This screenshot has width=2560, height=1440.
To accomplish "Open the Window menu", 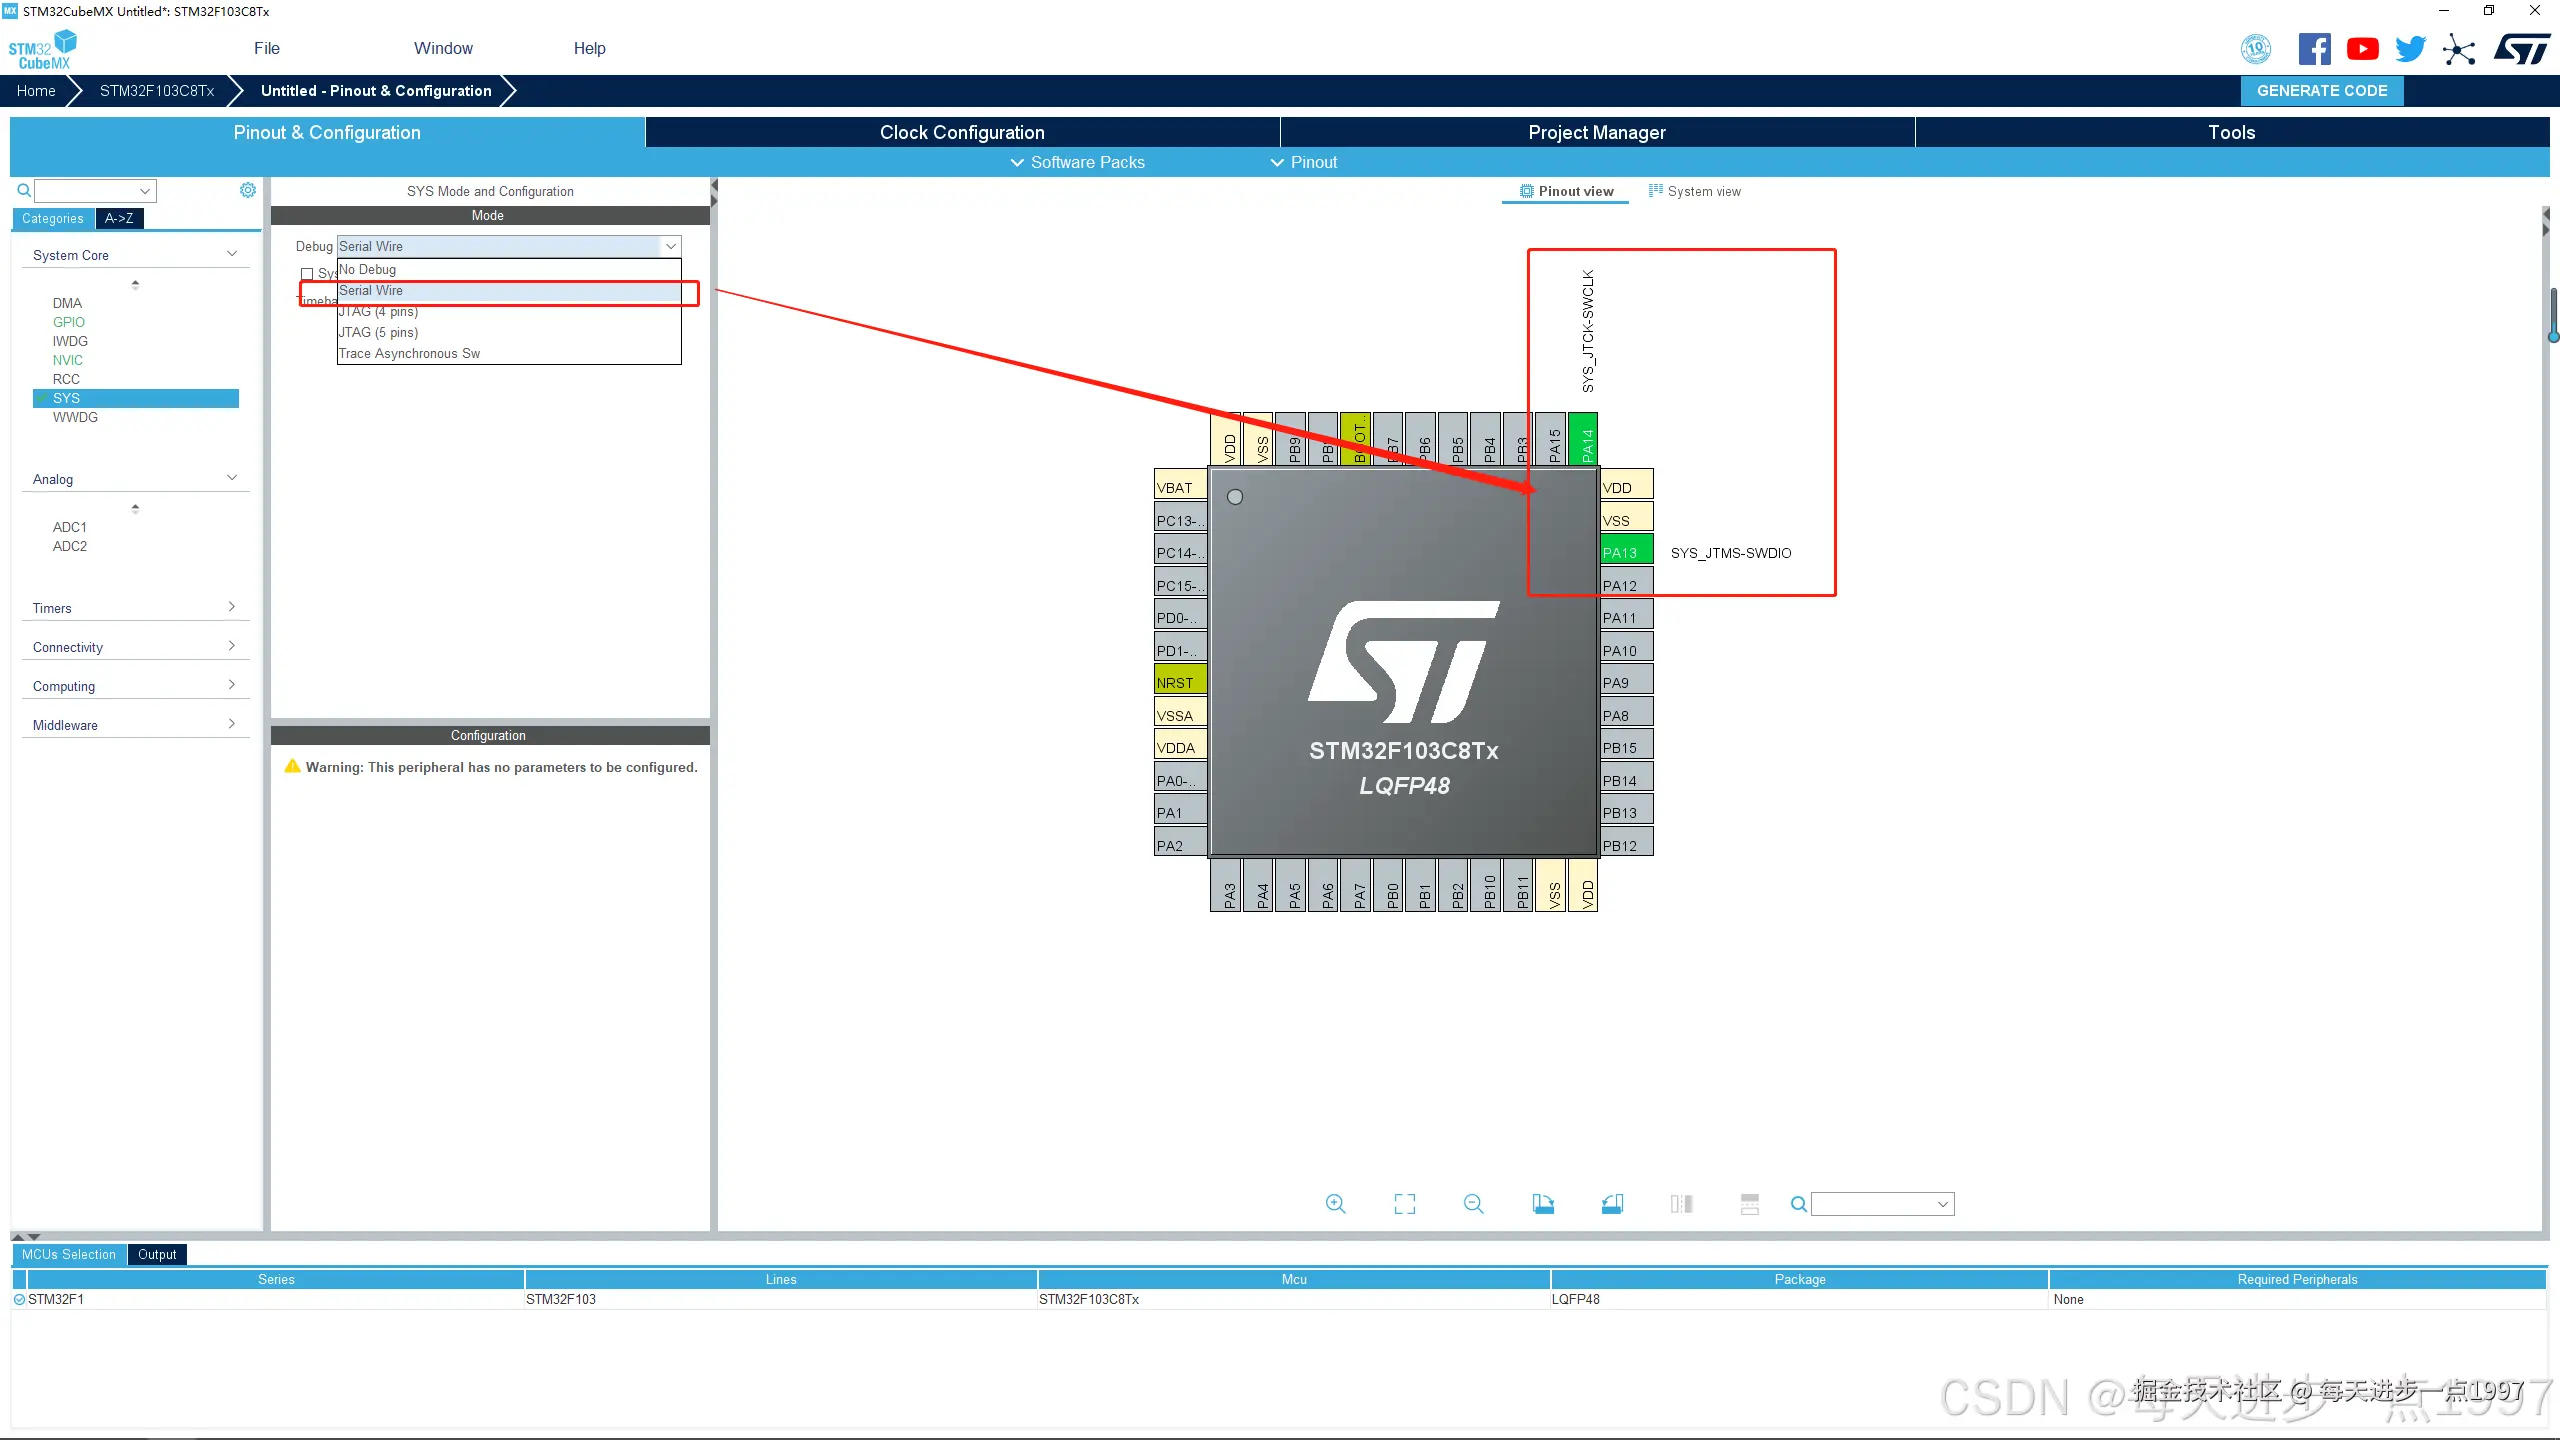I will [x=443, y=48].
